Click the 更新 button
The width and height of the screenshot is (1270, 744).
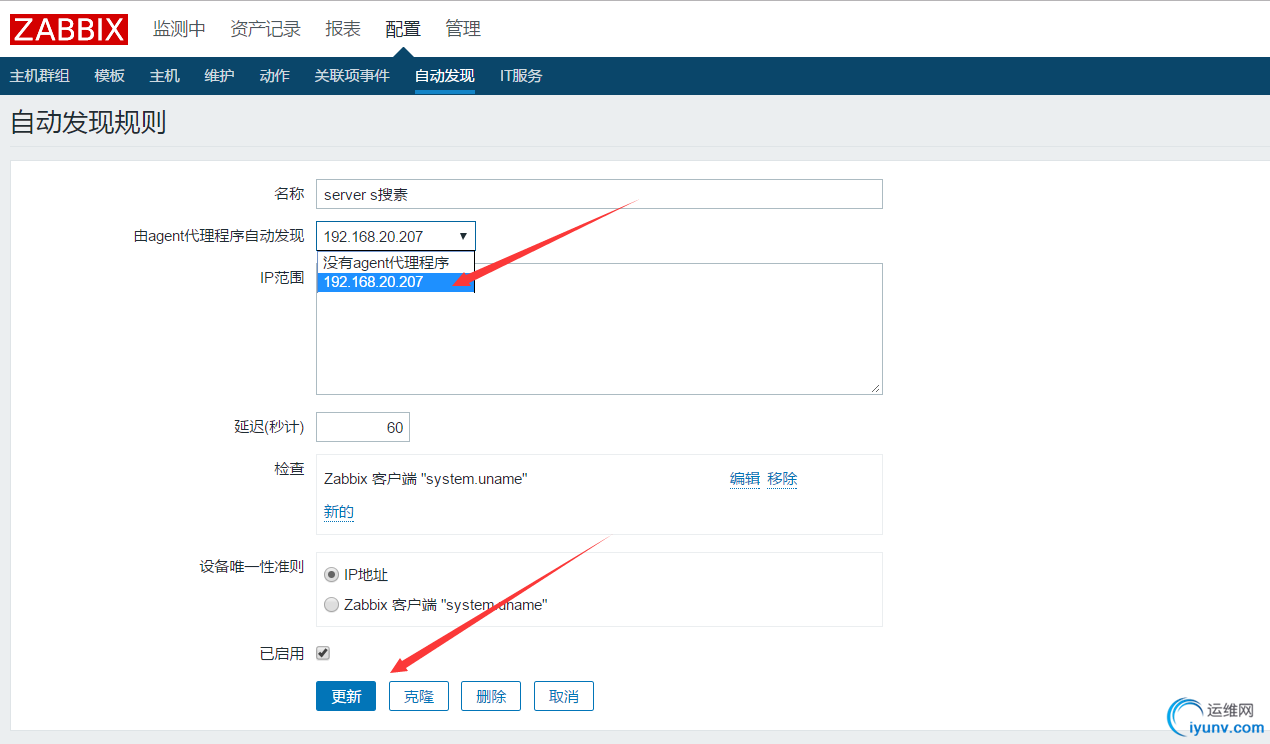[x=346, y=696]
